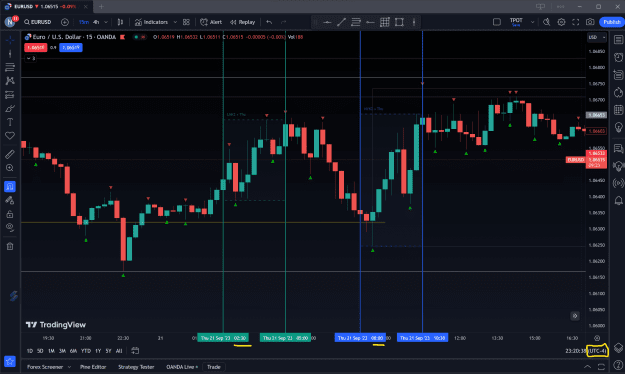Image resolution: width=625 pixels, height=374 pixels.
Task: Toggle lock all drawing tools
Action: 10,214
